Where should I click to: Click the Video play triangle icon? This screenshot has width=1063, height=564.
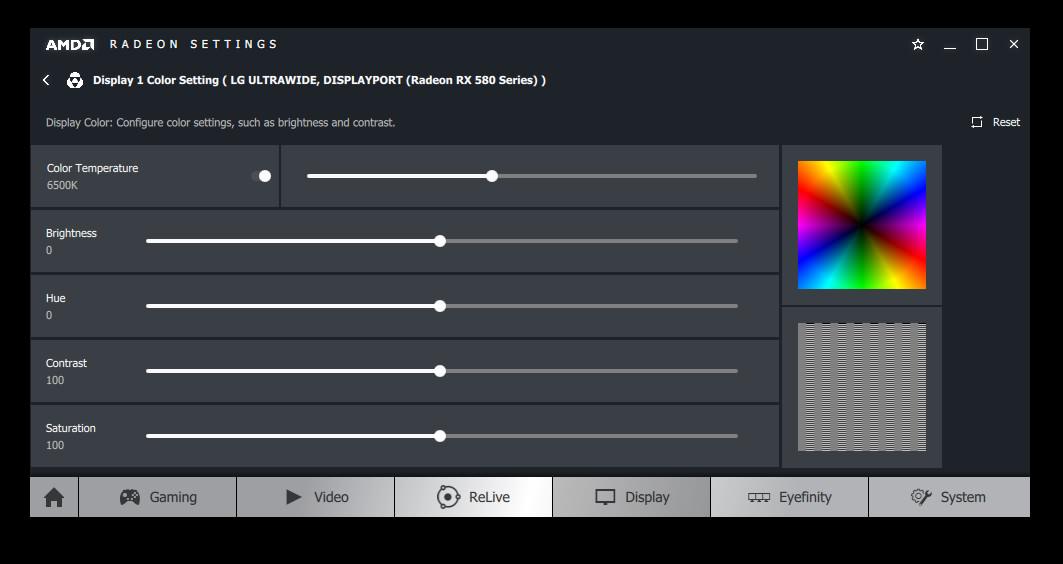[x=294, y=497]
